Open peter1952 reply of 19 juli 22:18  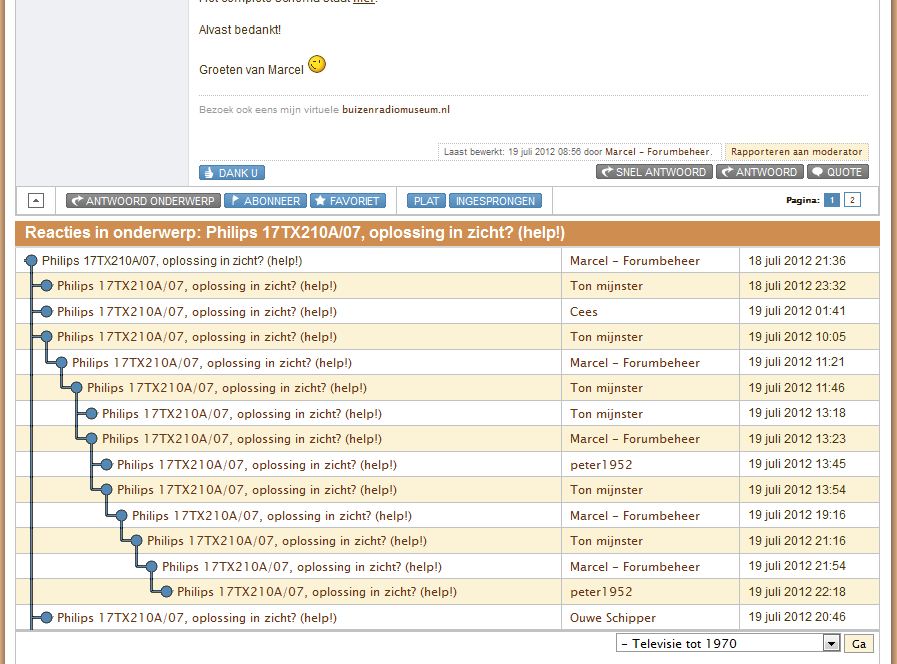[316, 591]
